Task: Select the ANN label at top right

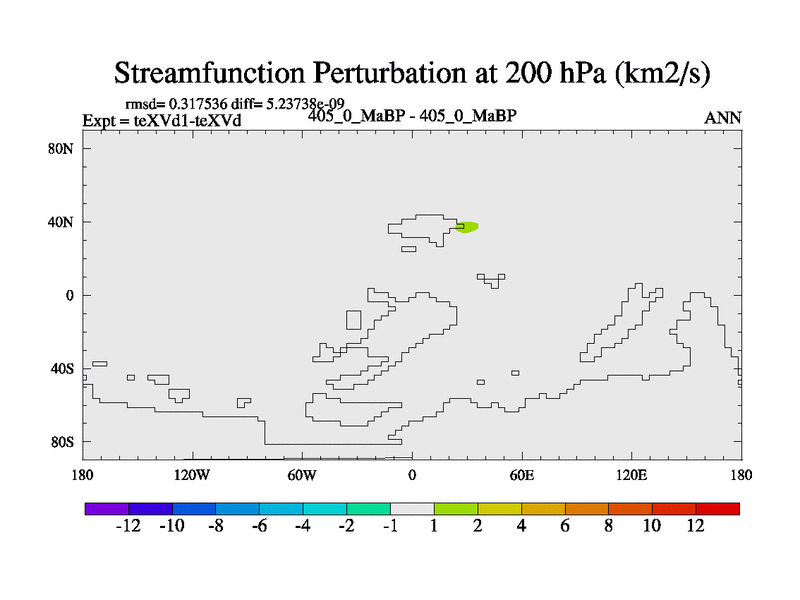Action: coord(723,118)
